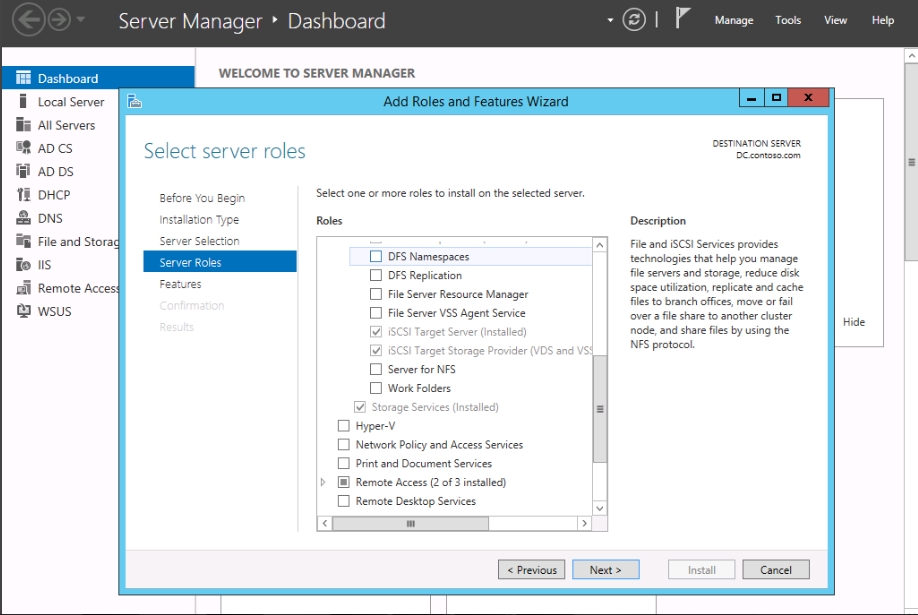Click the DNS role icon
Image resolution: width=918 pixels, height=615 pixels.
click(24, 218)
